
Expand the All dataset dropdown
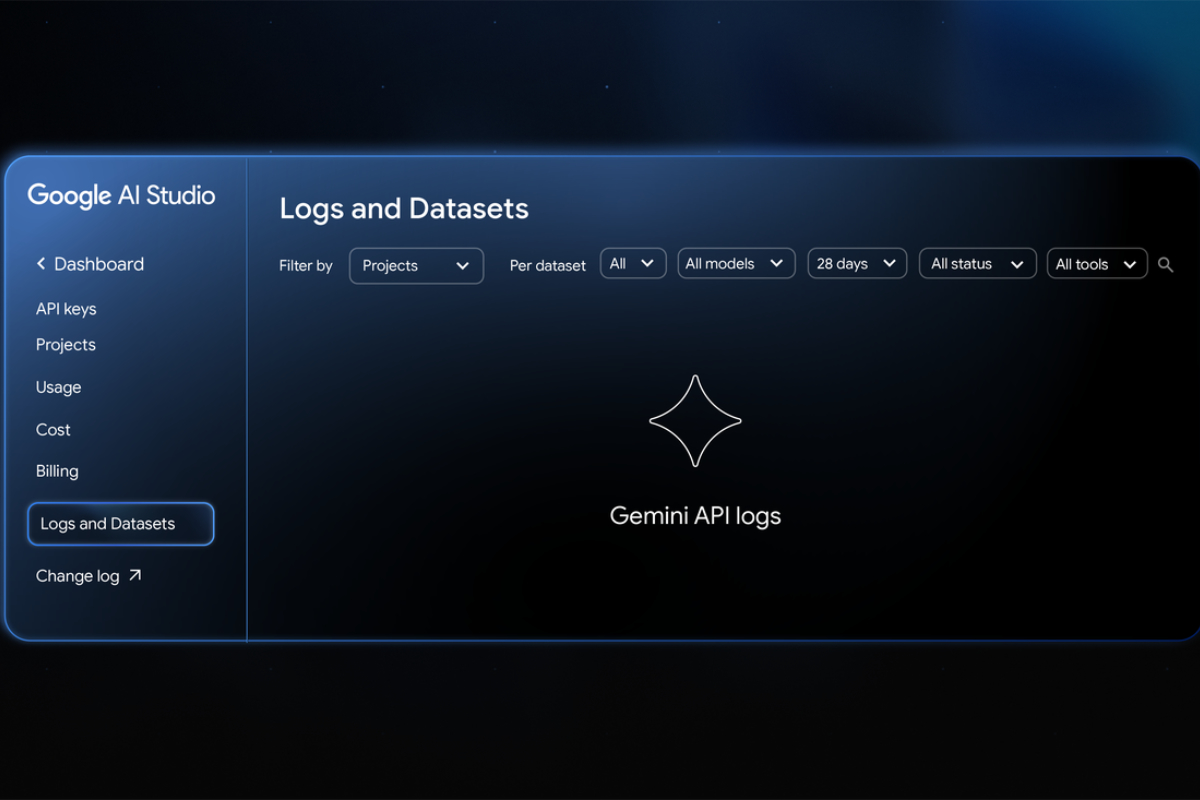pos(633,264)
